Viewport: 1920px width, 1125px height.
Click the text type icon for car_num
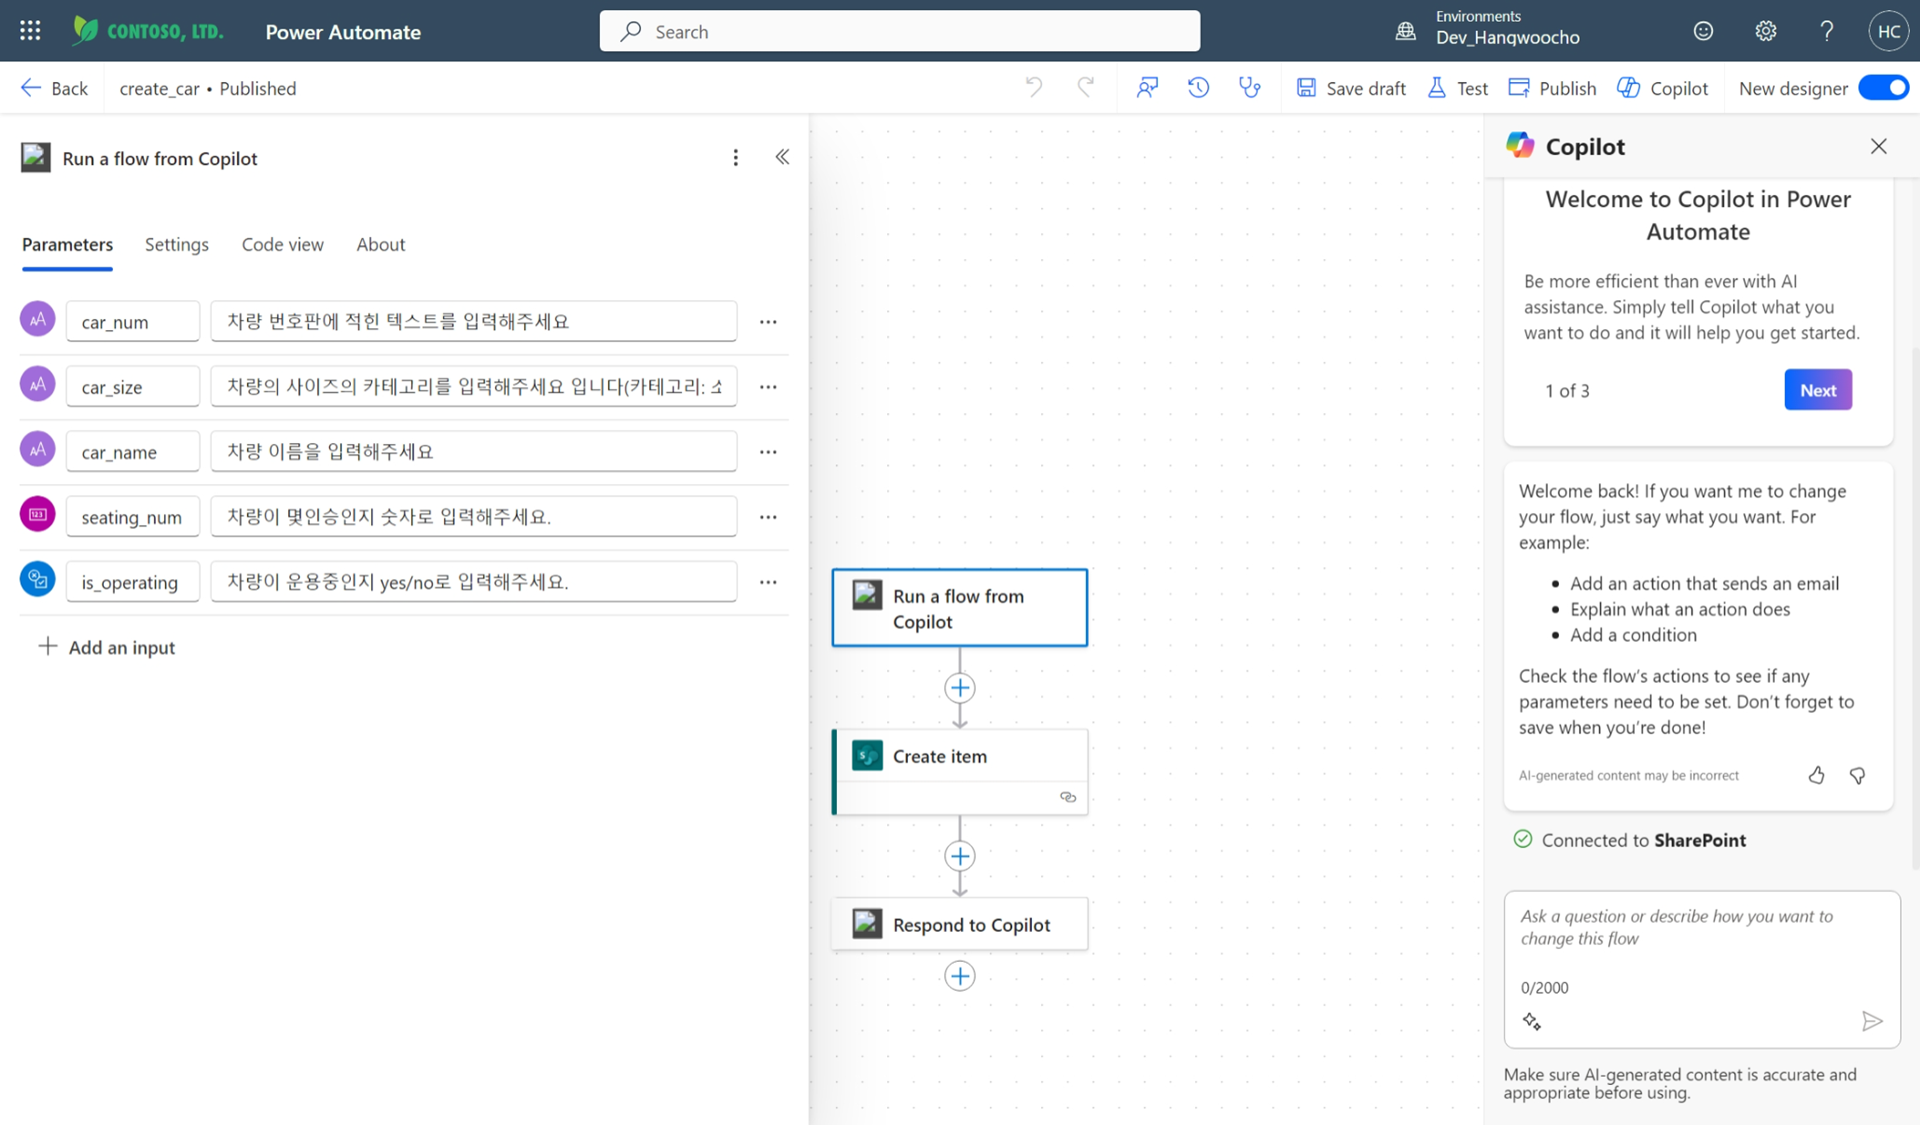coord(38,319)
